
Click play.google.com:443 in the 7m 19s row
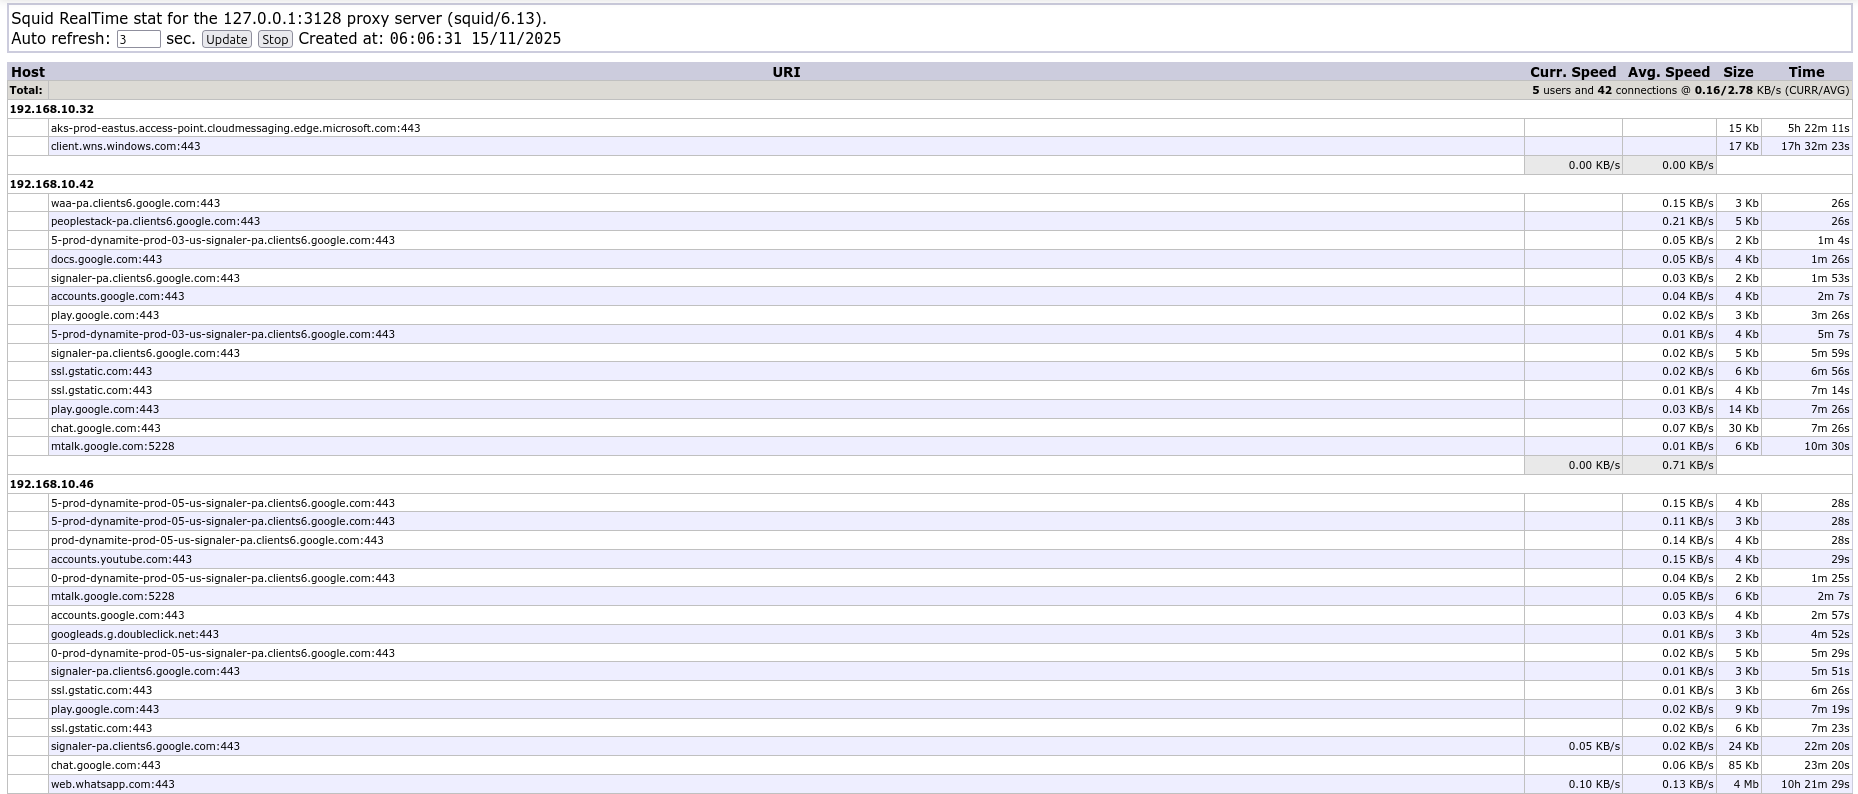[x=105, y=709]
